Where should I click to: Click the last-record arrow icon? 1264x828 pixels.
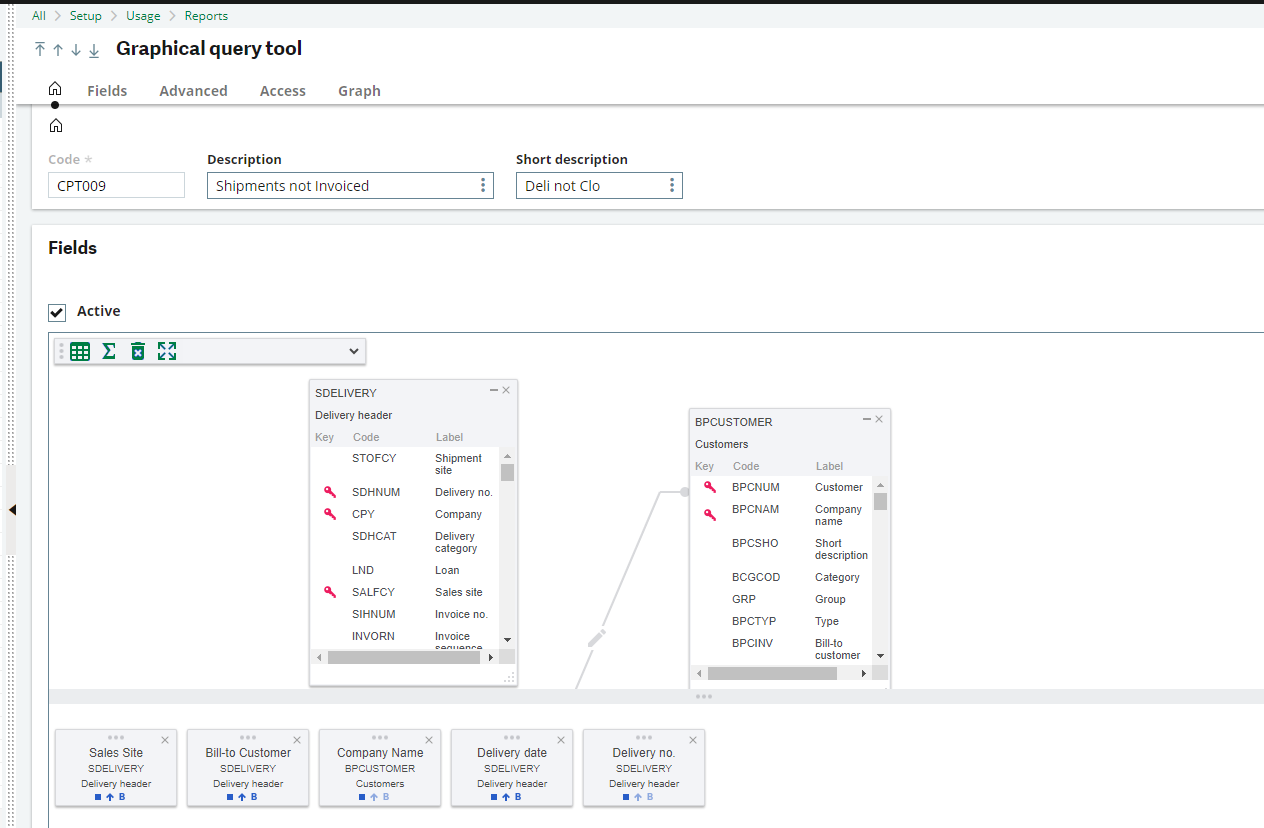(93, 49)
